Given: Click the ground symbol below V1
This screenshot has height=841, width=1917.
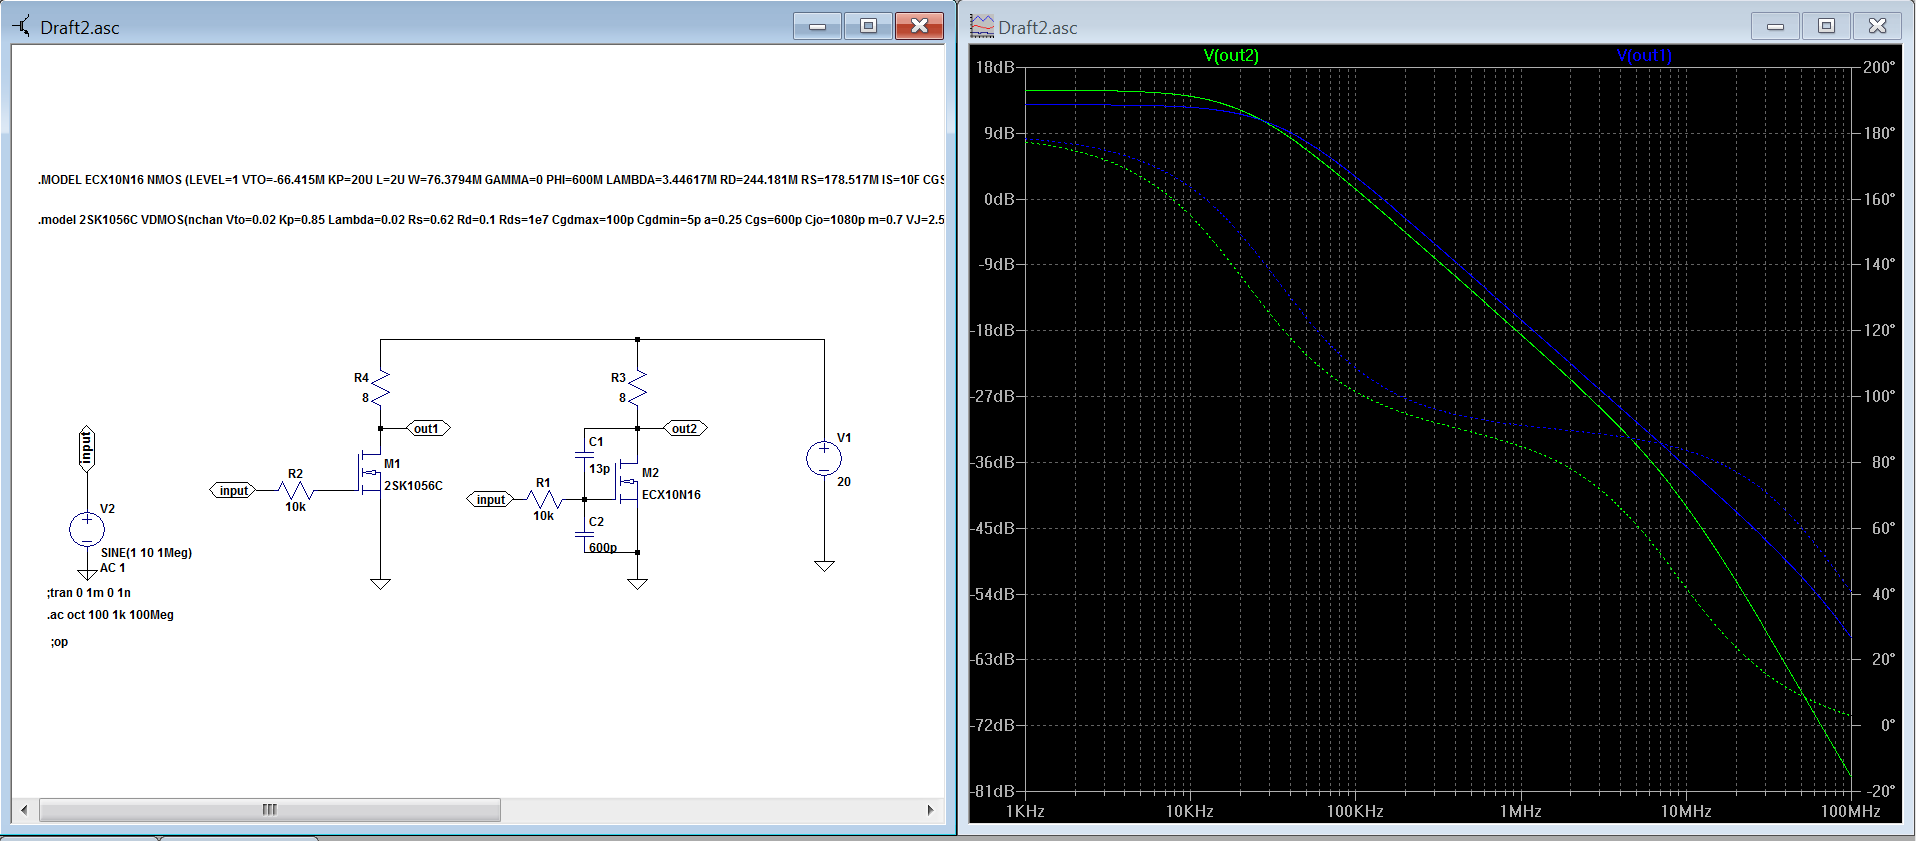Looking at the screenshot, I should (824, 565).
